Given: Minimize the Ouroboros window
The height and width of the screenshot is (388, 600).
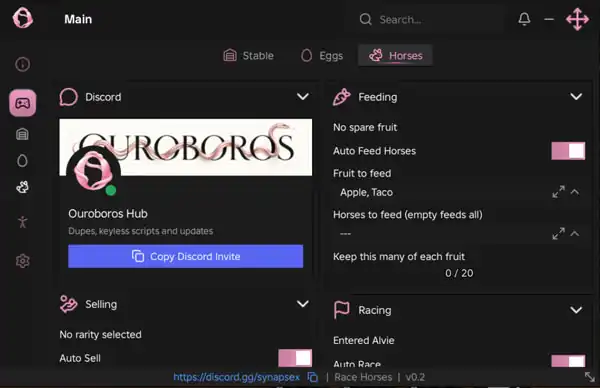Looking at the screenshot, I should point(549,19).
